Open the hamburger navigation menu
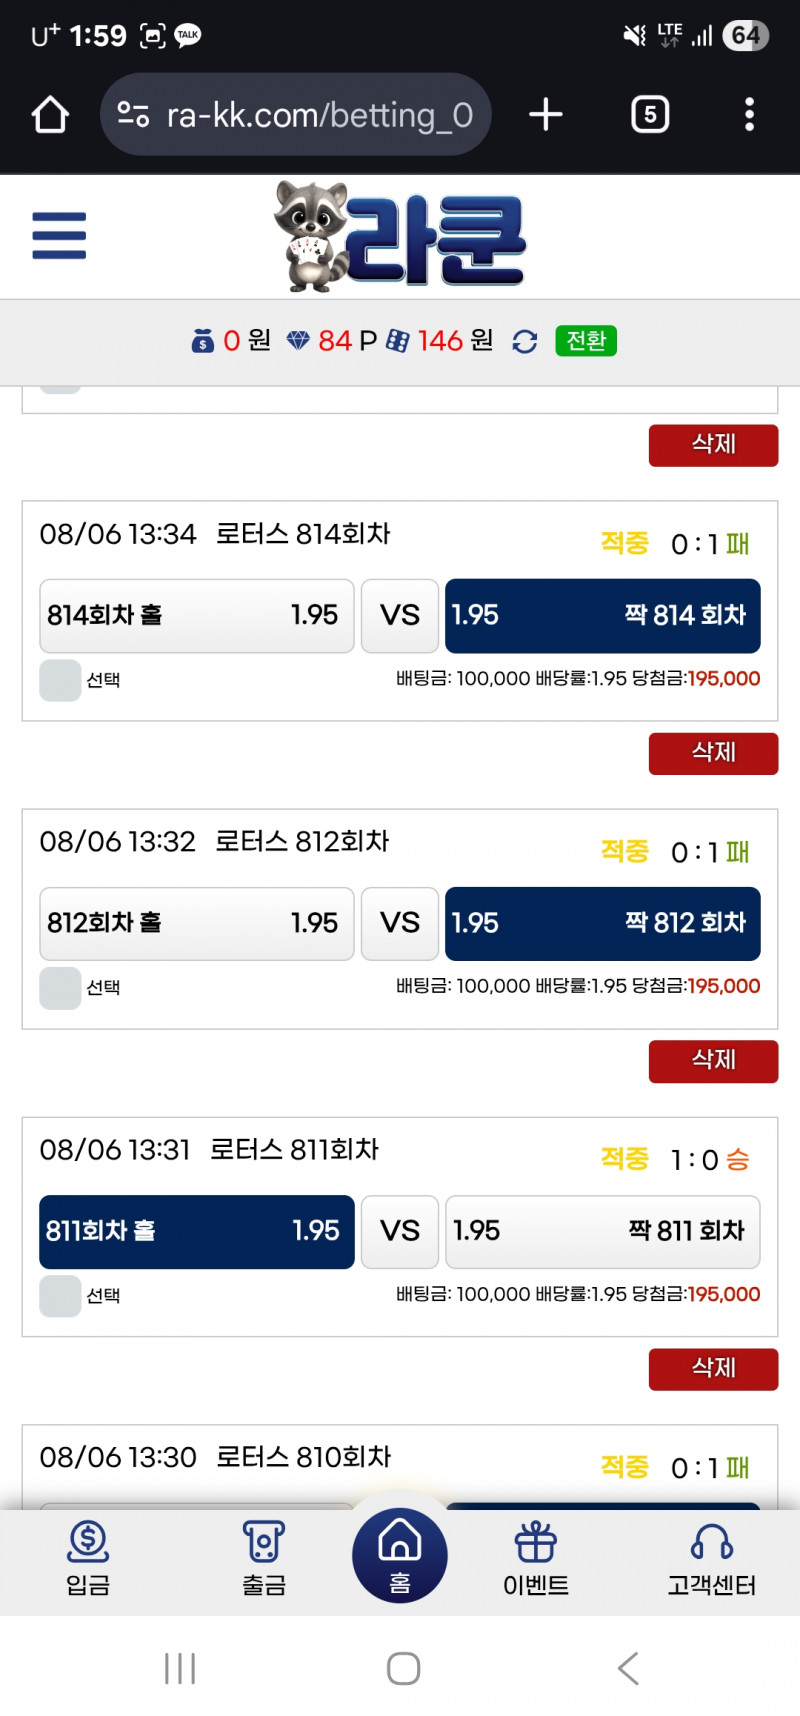The height and width of the screenshot is (1716, 800). tap(59, 236)
